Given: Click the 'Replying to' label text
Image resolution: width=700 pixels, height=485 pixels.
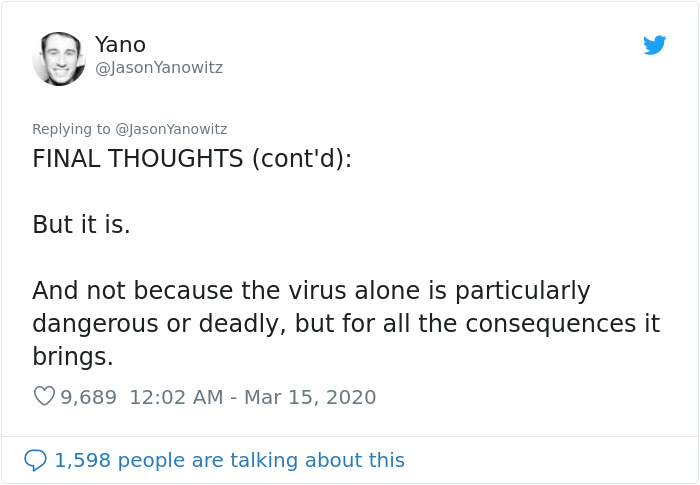Looking at the screenshot, I should coord(72,129).
